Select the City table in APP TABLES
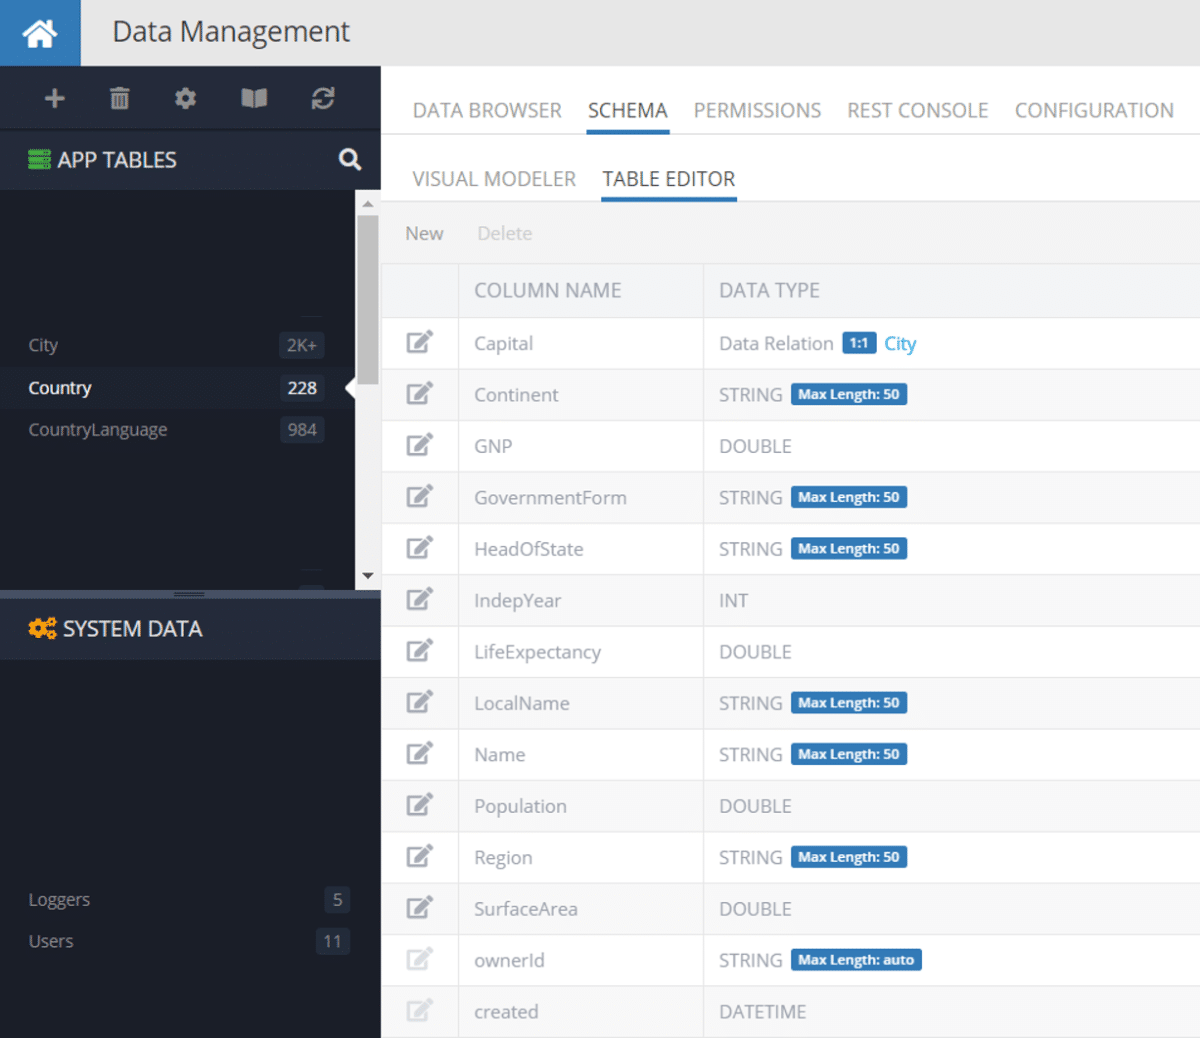 (43, 345)
